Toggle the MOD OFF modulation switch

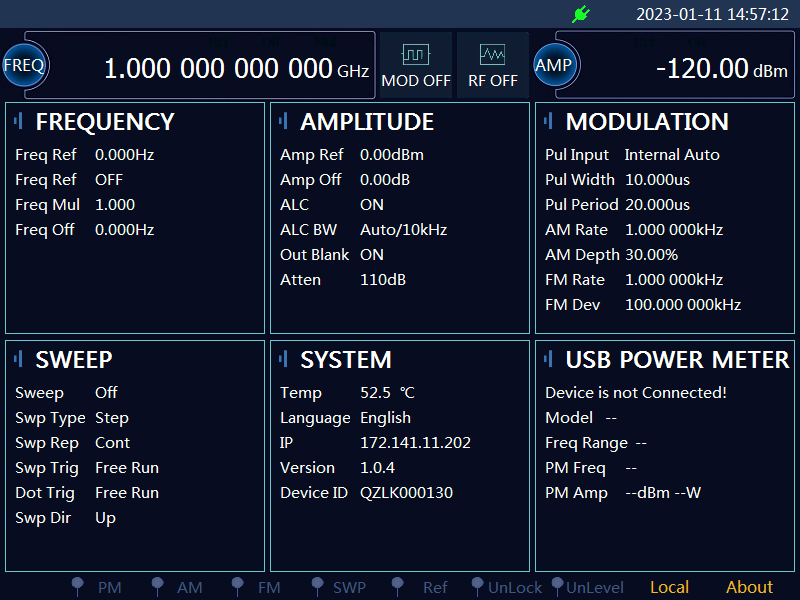(x=416, y=66)
